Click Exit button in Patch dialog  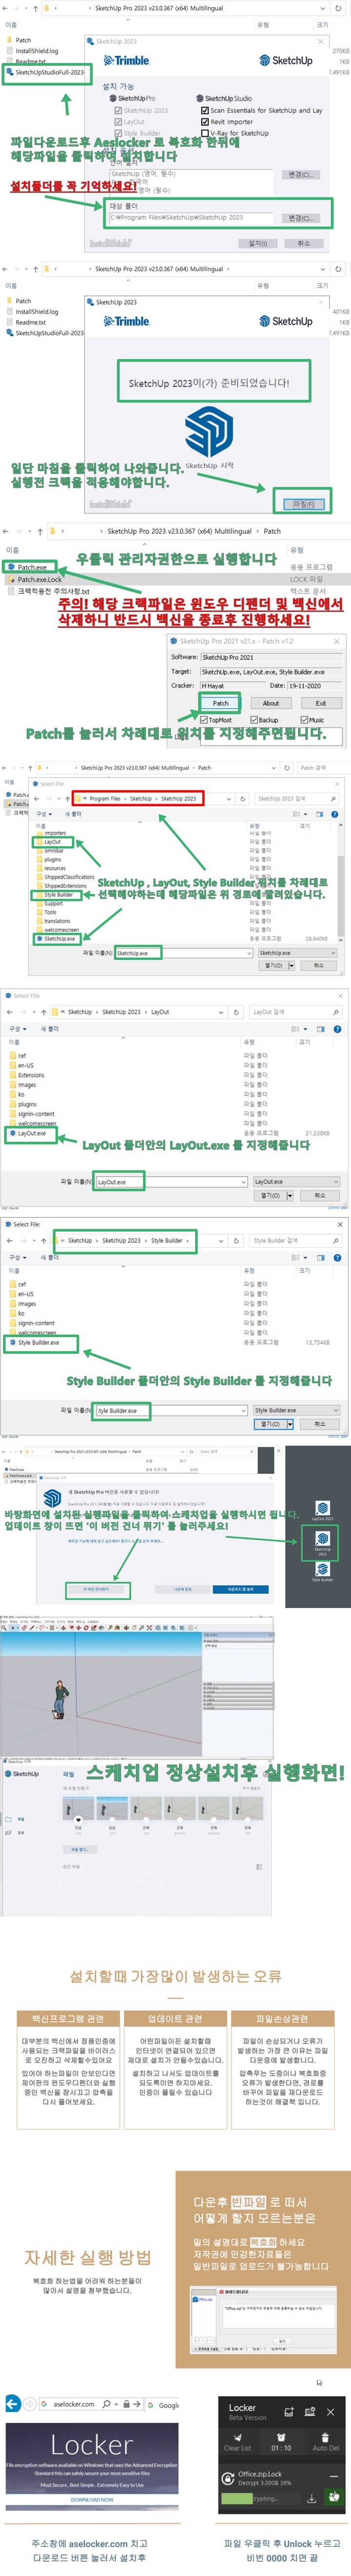(320, 703)
